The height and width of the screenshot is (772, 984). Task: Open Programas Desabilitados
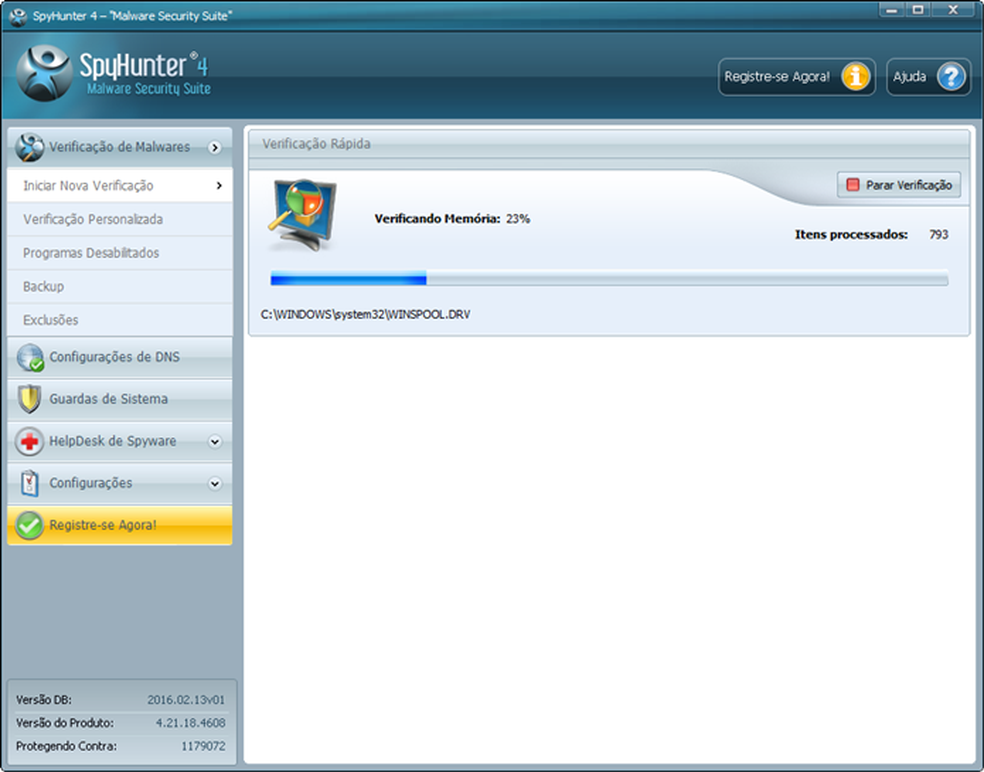pos(120,253)
